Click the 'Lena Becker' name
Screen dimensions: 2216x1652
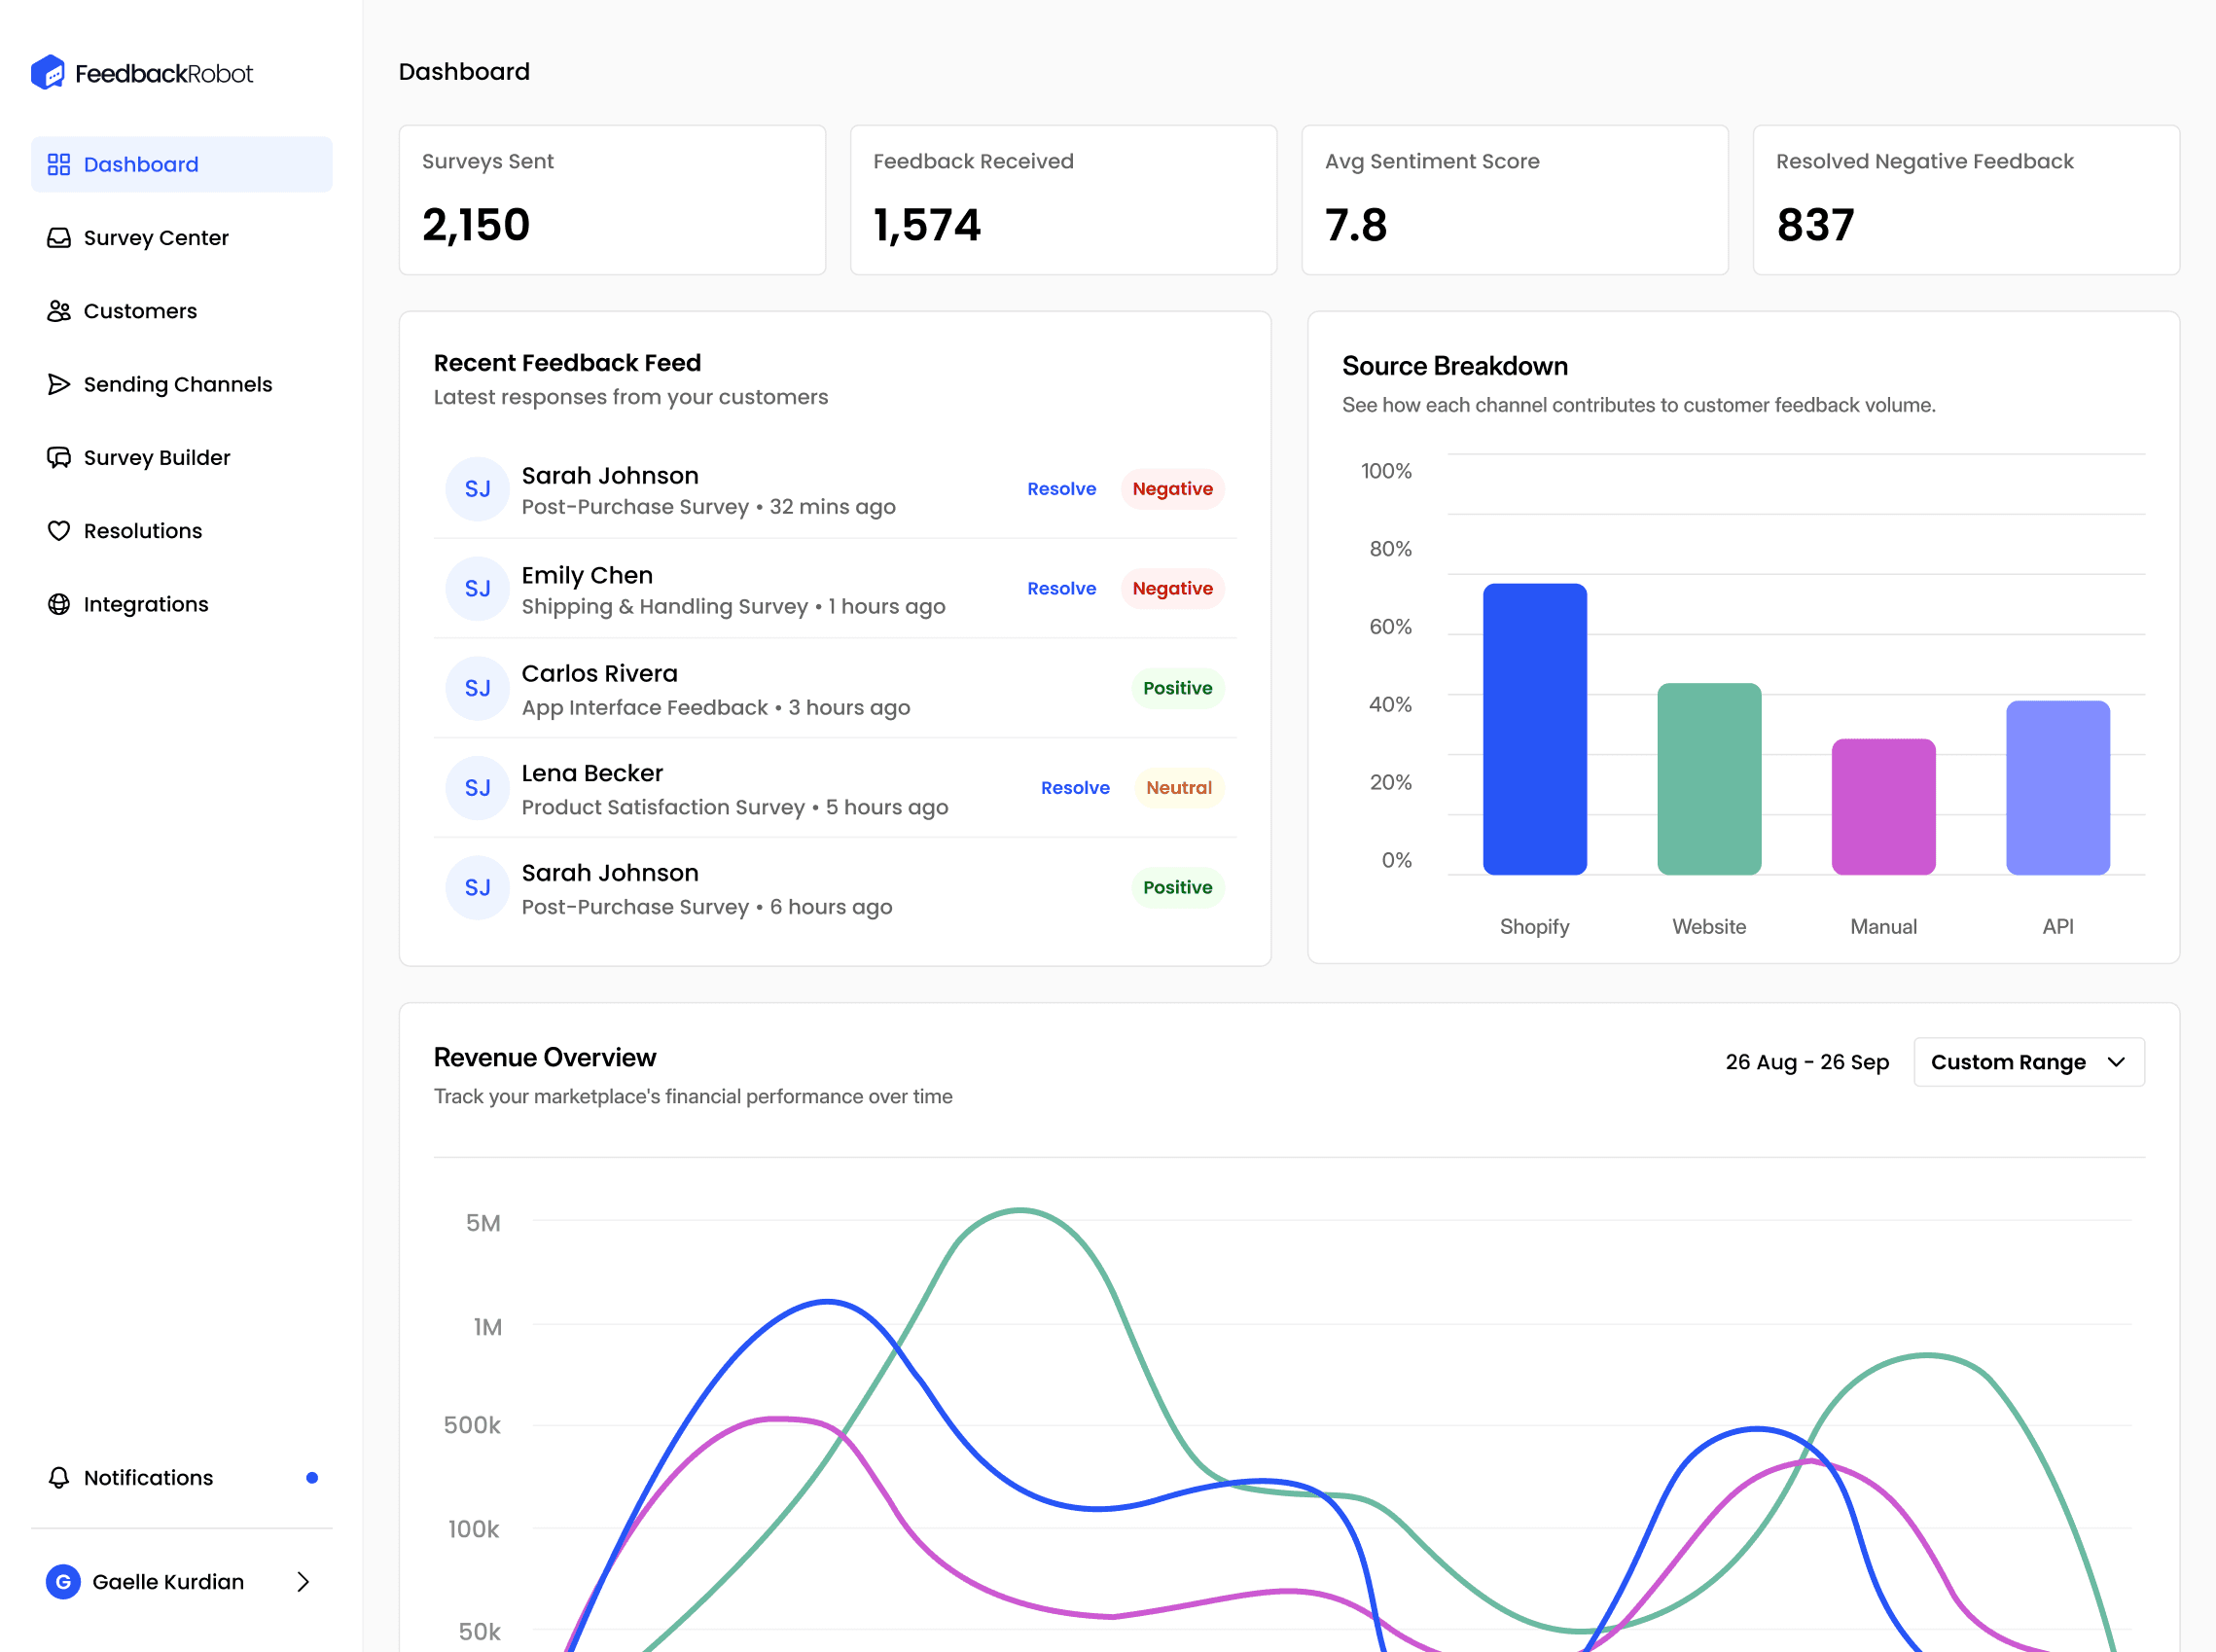592,774
